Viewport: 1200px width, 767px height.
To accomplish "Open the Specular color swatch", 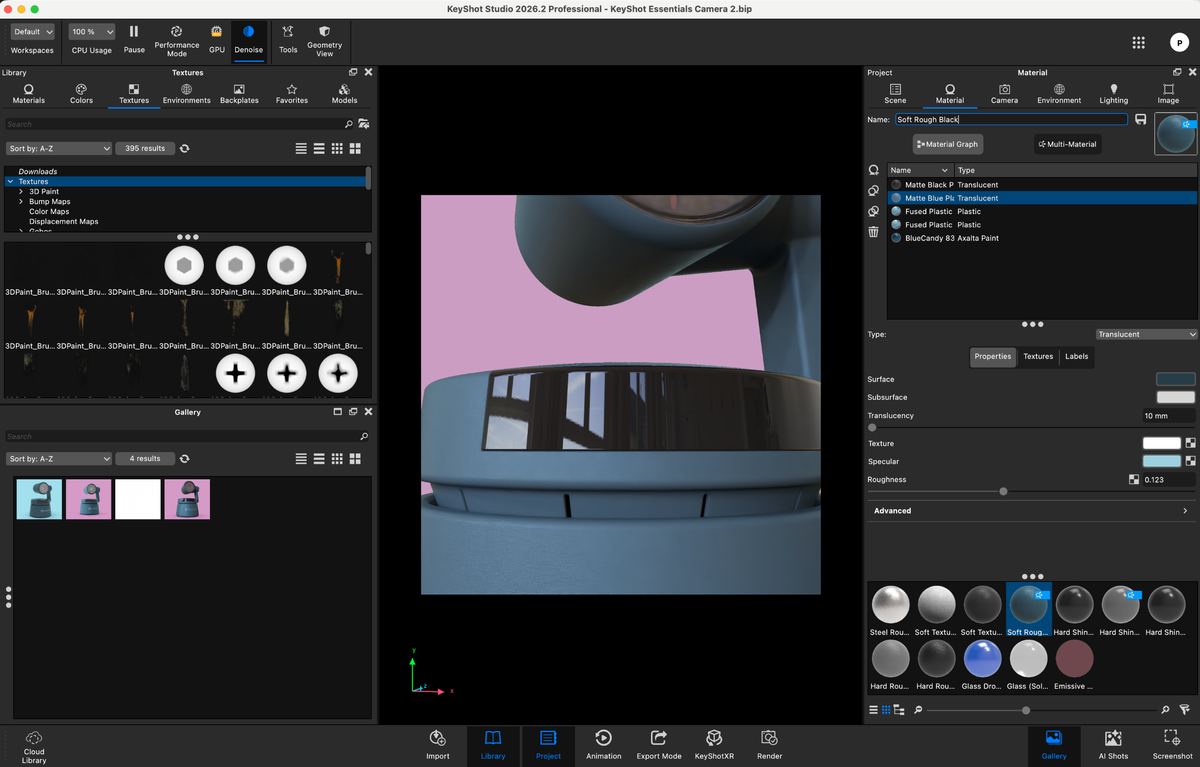I will (x=1163, y=461).
